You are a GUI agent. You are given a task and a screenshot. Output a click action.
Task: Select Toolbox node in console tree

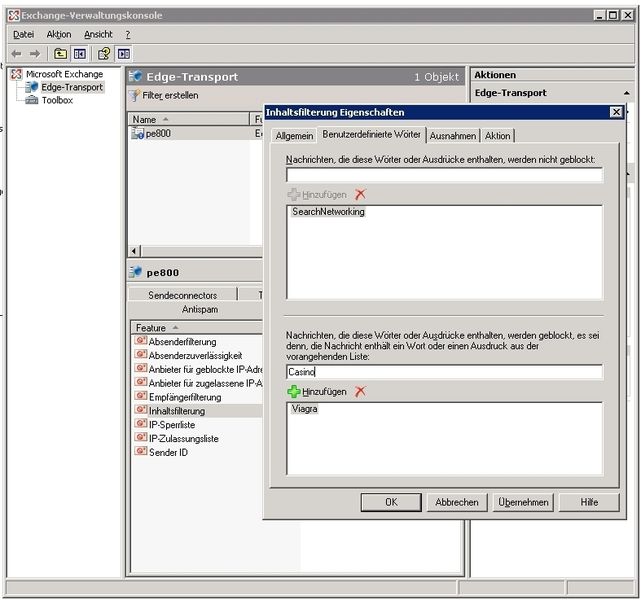56,100
